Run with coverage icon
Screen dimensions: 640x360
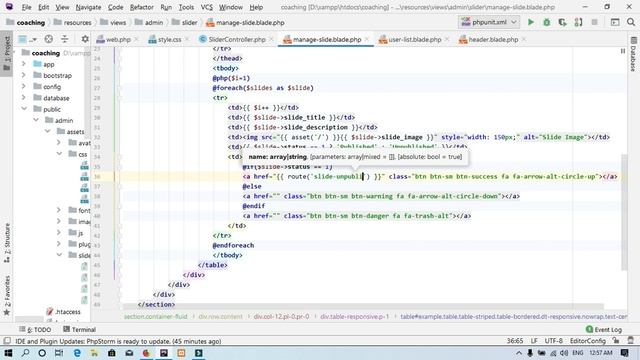point(562,22)
